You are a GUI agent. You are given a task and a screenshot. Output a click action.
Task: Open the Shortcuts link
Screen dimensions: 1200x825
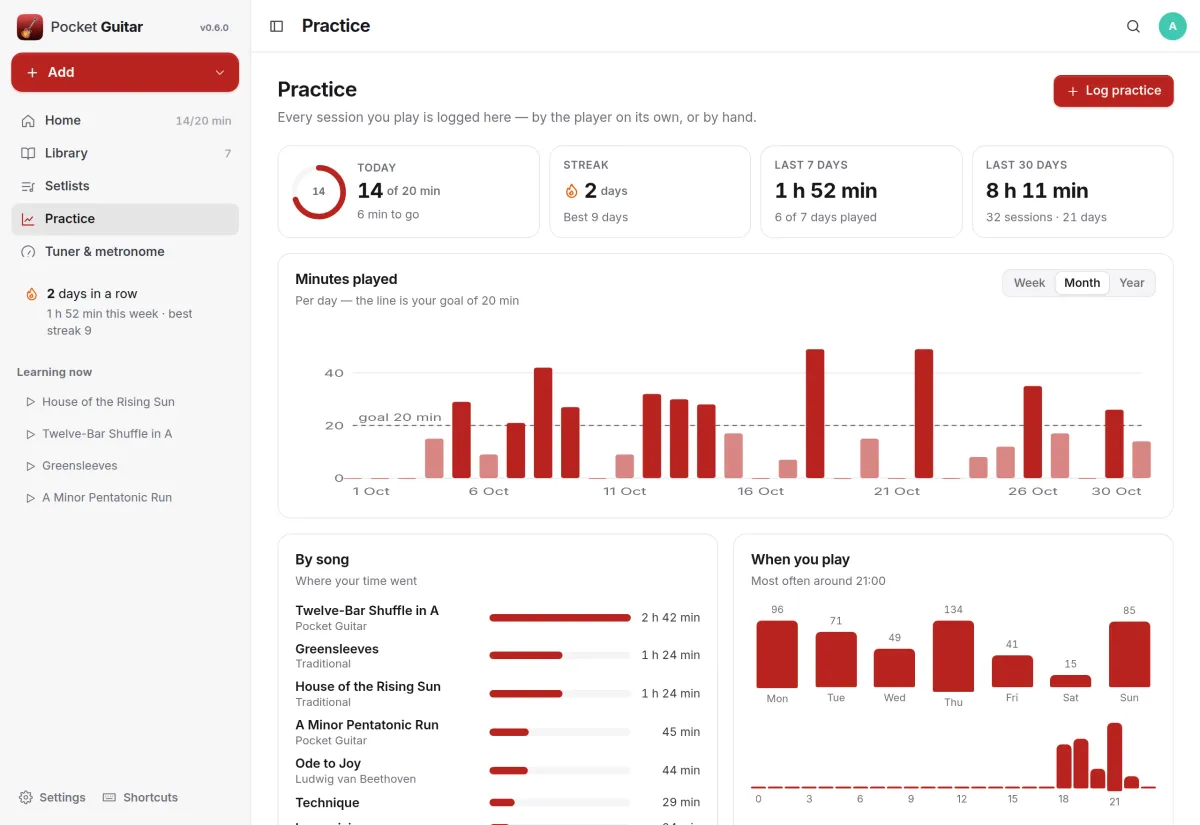[x=140, y=798]
